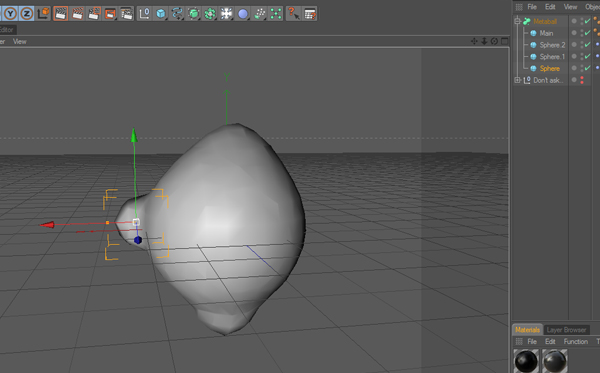Switch to the Layer Browser tab
The width and height of the screenshot is (600, 373).
(x=566, y=330)
